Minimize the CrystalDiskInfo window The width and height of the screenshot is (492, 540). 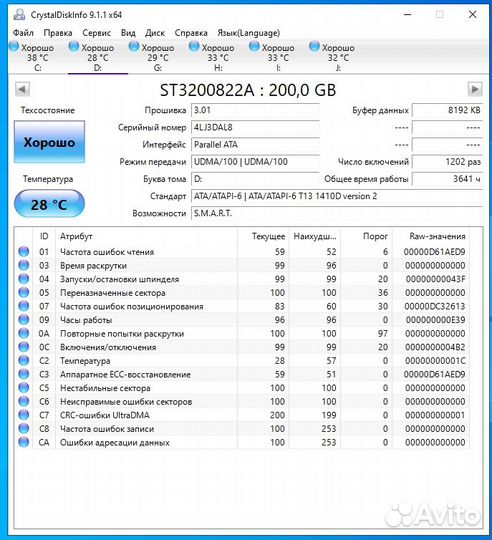(x=408, y=14)
